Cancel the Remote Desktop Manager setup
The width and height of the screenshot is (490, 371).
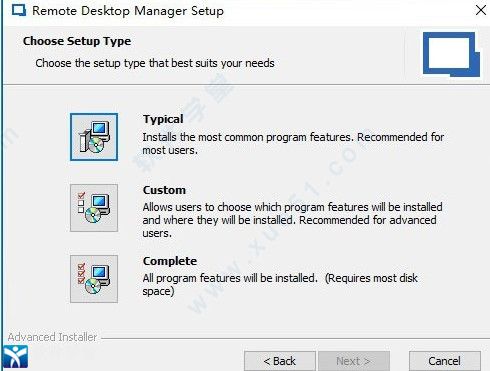point(445,361)
